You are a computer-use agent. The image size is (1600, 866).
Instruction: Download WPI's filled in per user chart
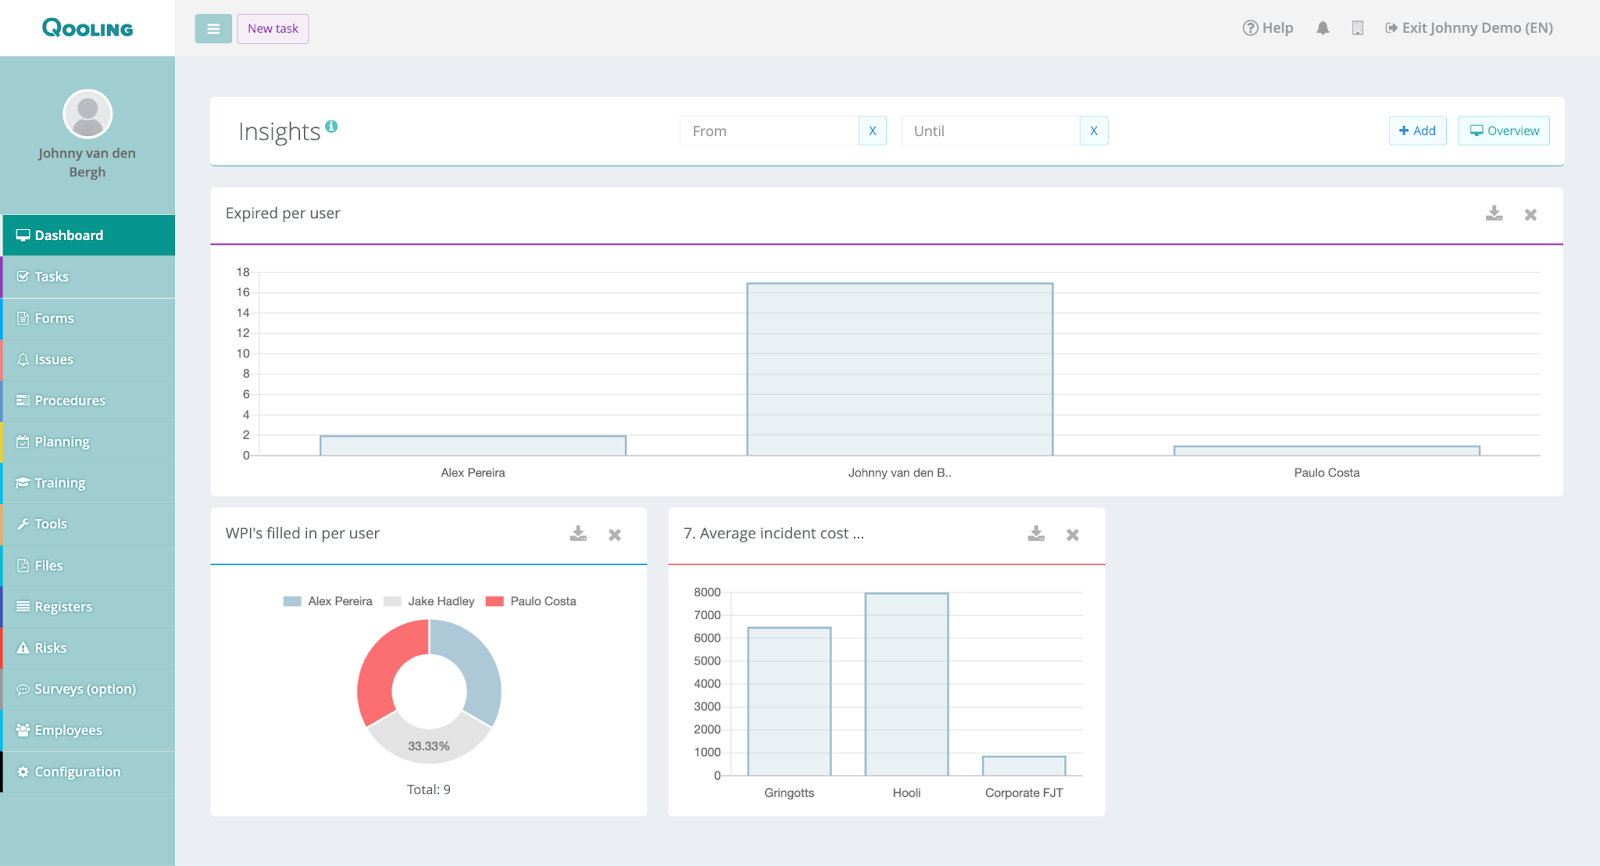[x=578, y=534]
